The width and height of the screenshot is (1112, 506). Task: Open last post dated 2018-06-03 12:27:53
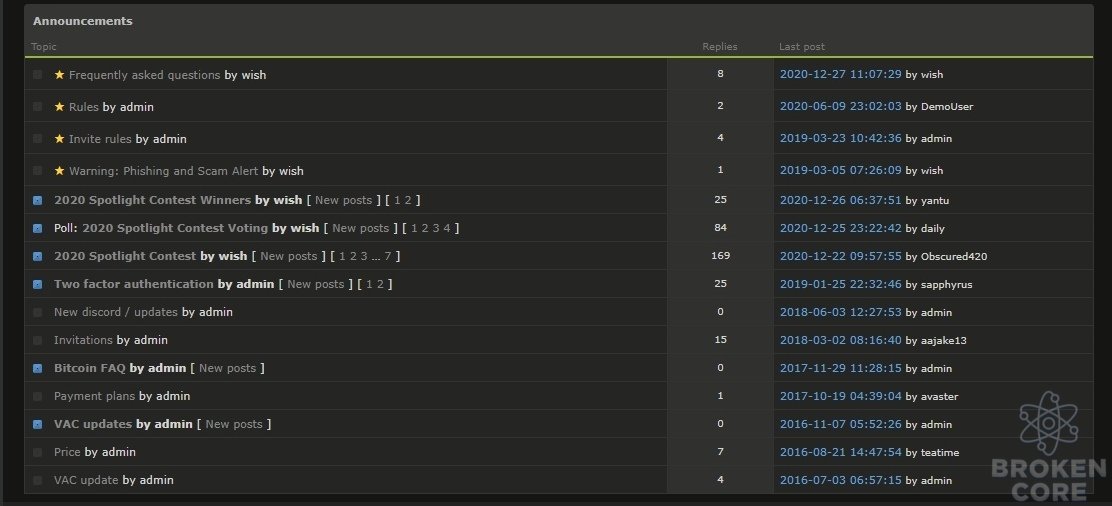[840, 312]
